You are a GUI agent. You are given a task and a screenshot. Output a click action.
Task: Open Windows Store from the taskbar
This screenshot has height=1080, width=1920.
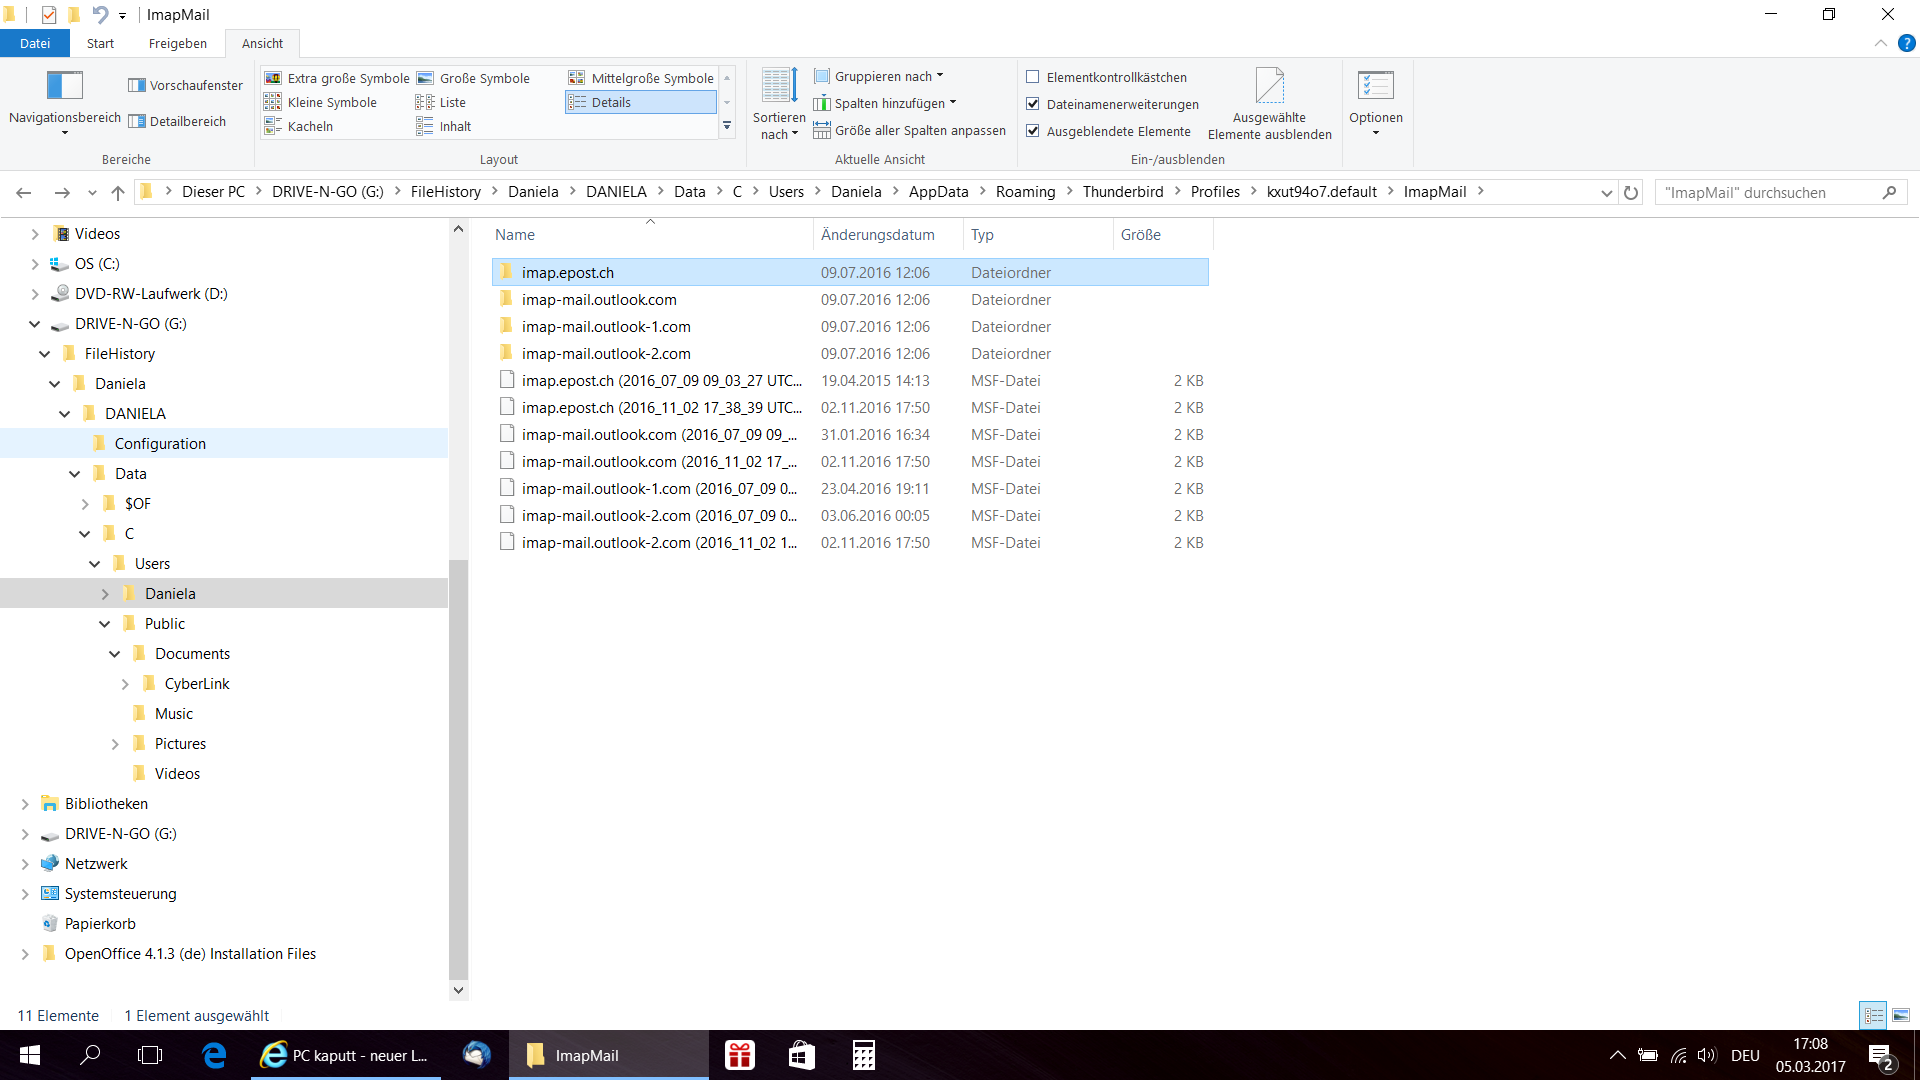(x=801, y=1055)
